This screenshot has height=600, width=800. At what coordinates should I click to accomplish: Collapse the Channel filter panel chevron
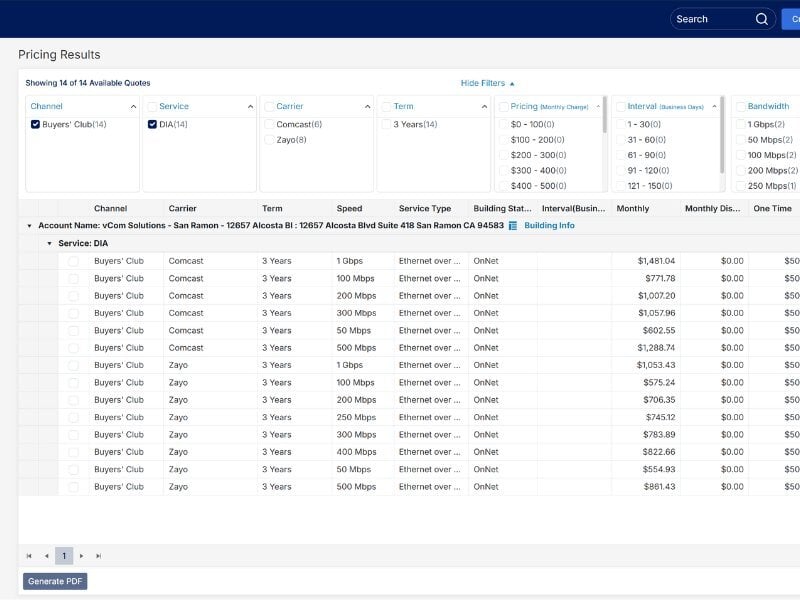pos(133,106)
